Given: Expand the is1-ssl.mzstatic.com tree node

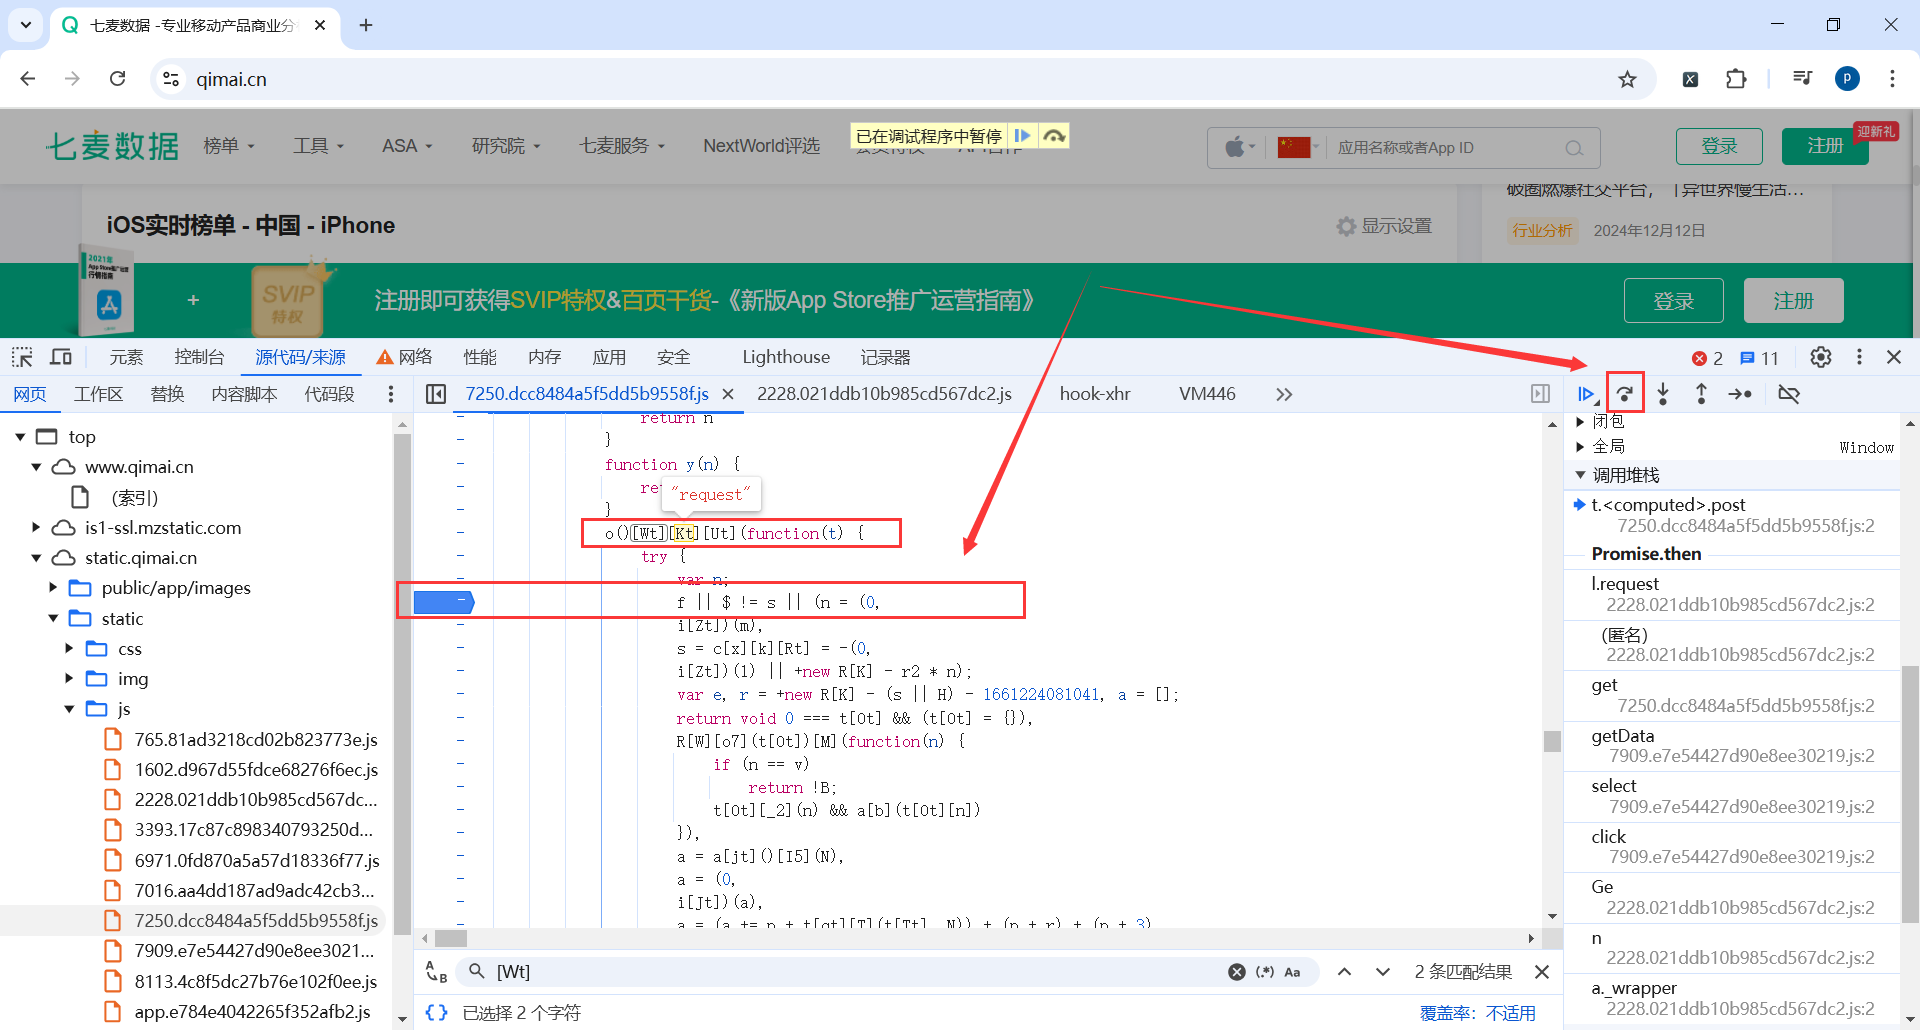Looking at the screenshot, I should (36, 527).
